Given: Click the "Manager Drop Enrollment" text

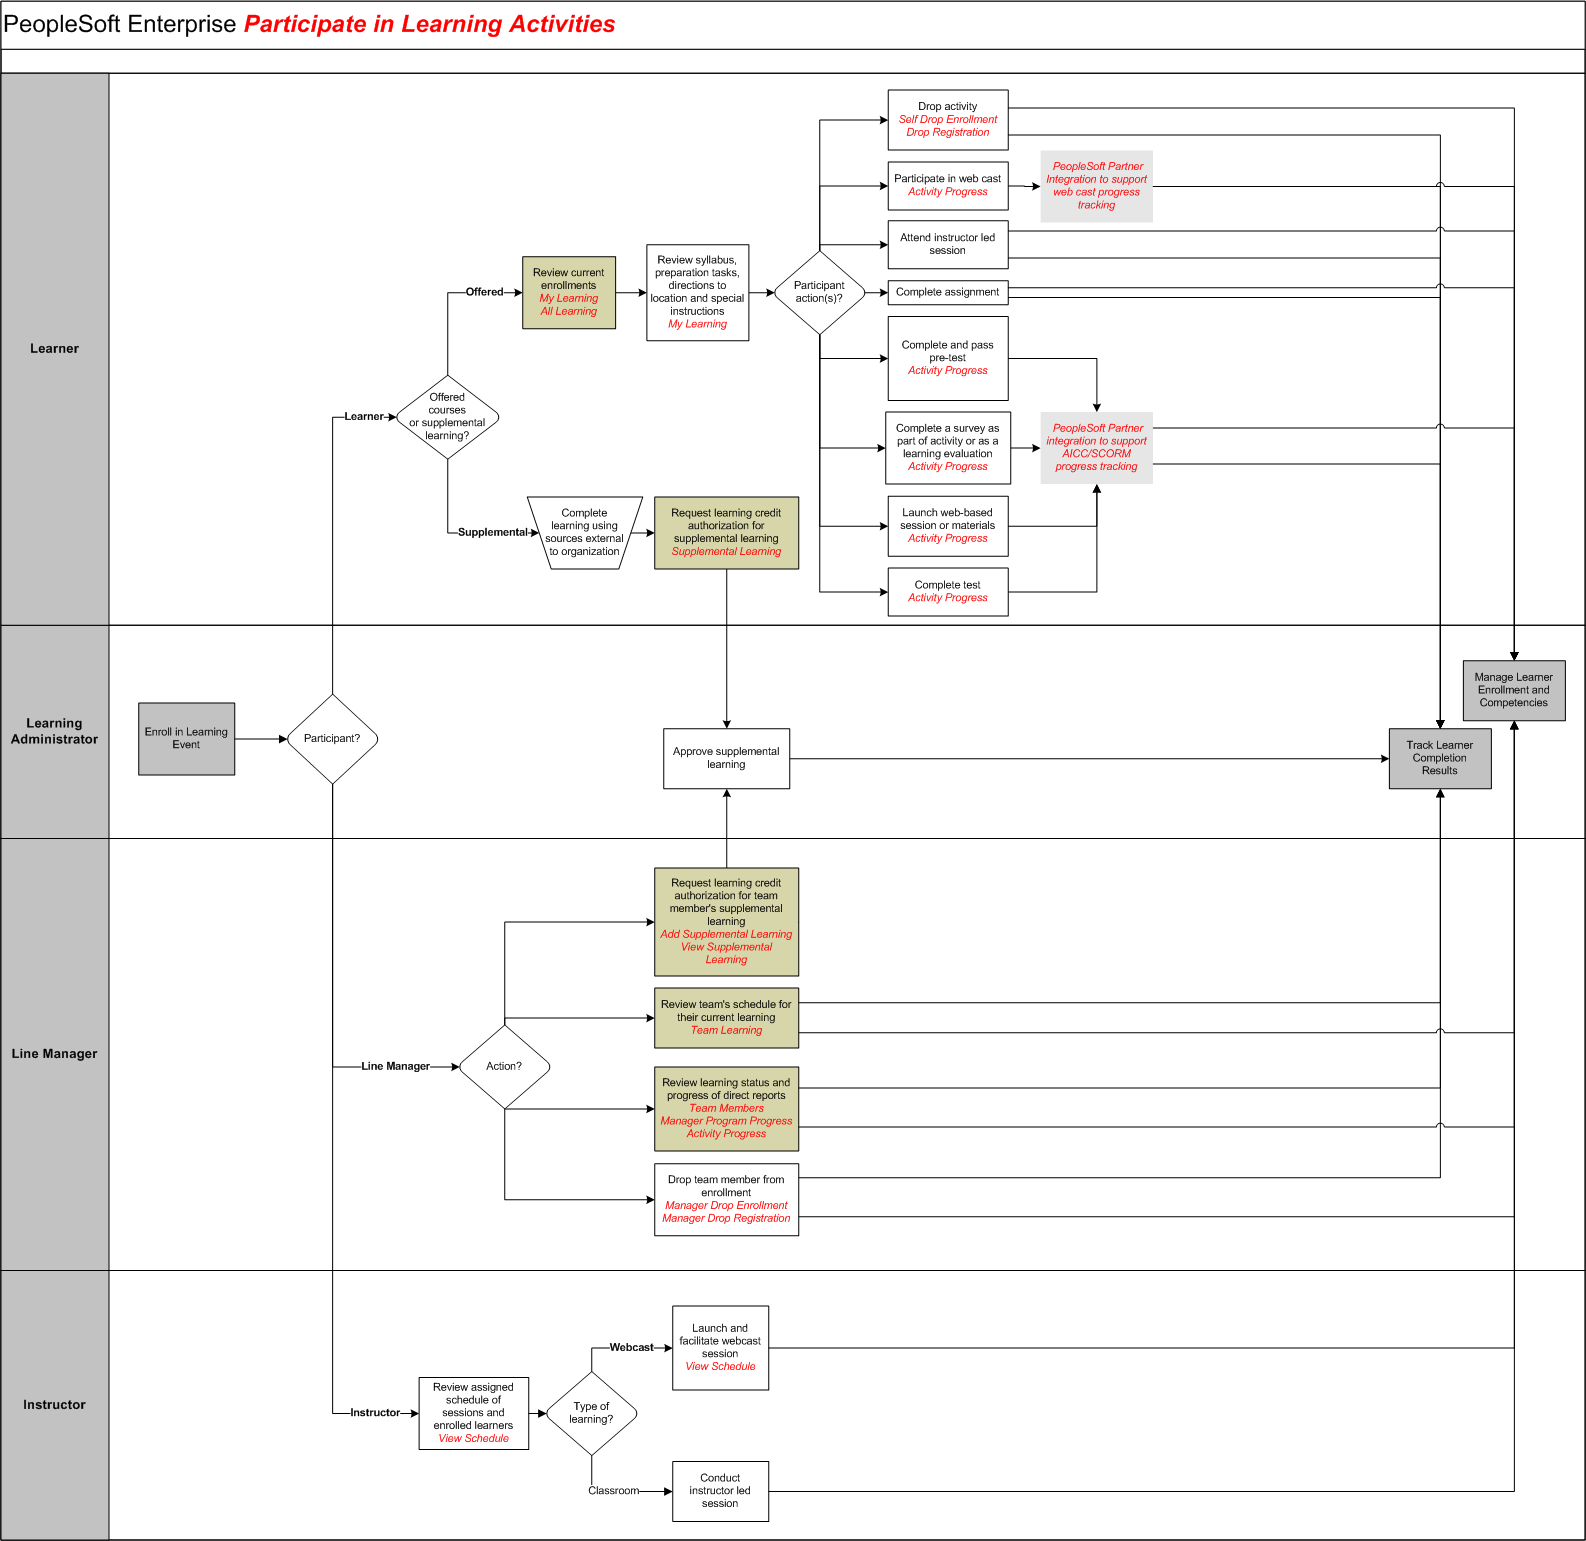Looking at the screenshot, I should (727, 1206).
